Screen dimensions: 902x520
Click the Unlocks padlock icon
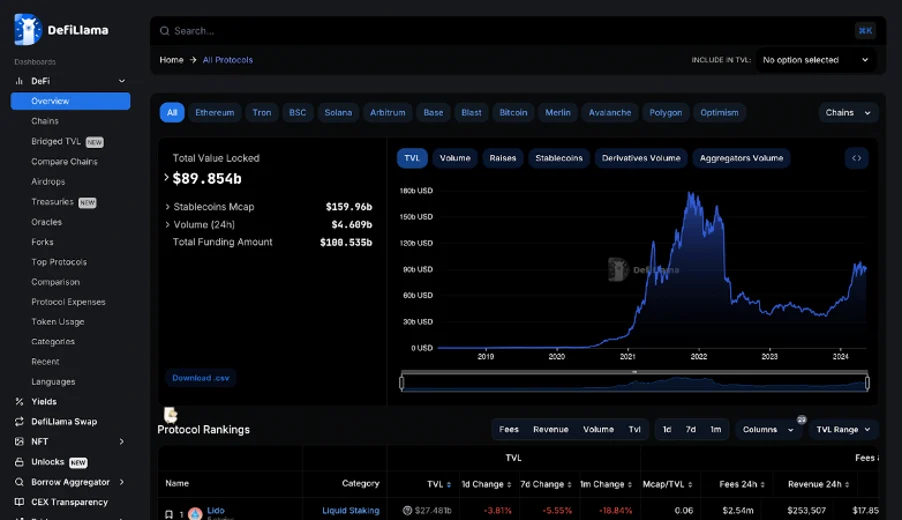(x=19, y=462)
